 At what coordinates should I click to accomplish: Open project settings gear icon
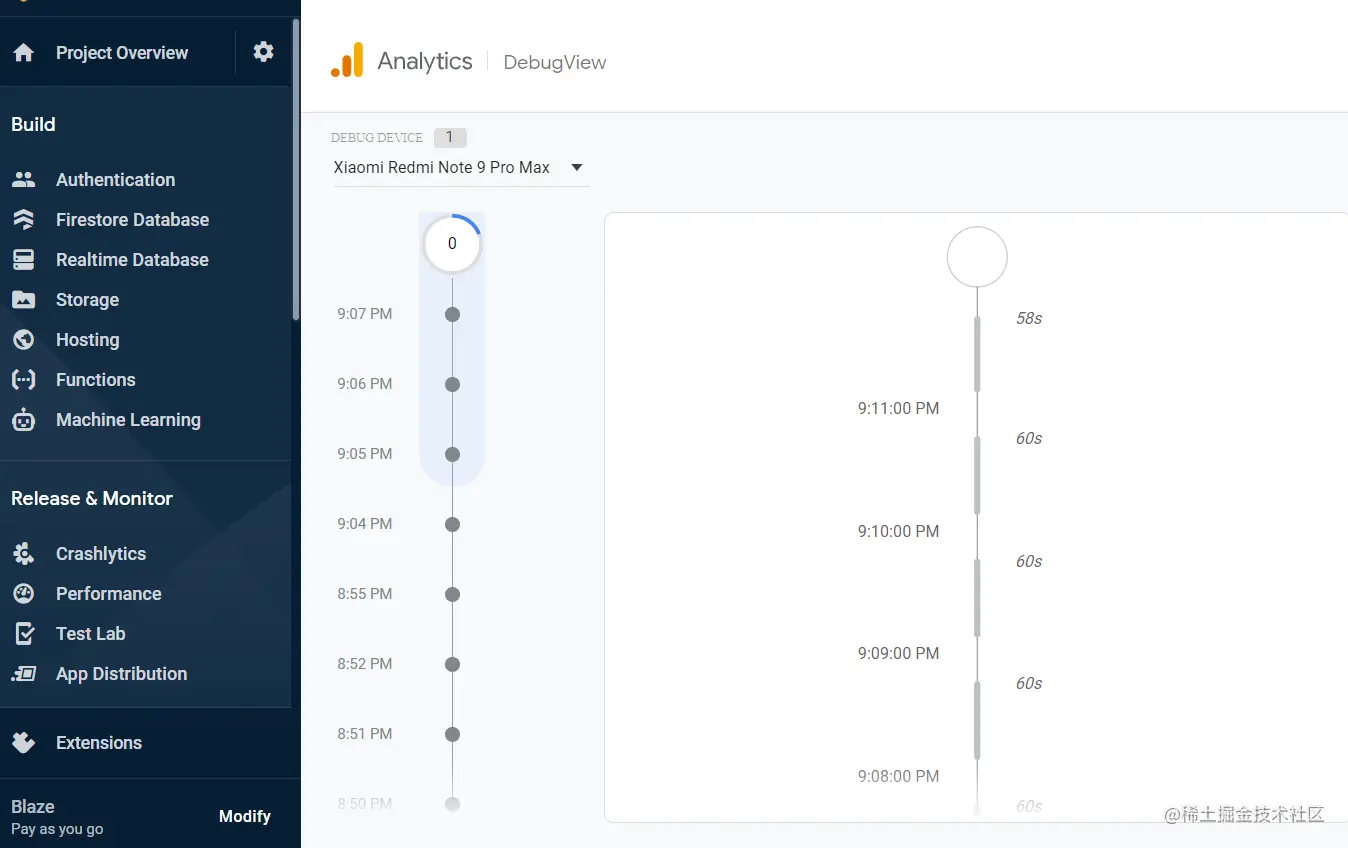[x=263, y=52]
